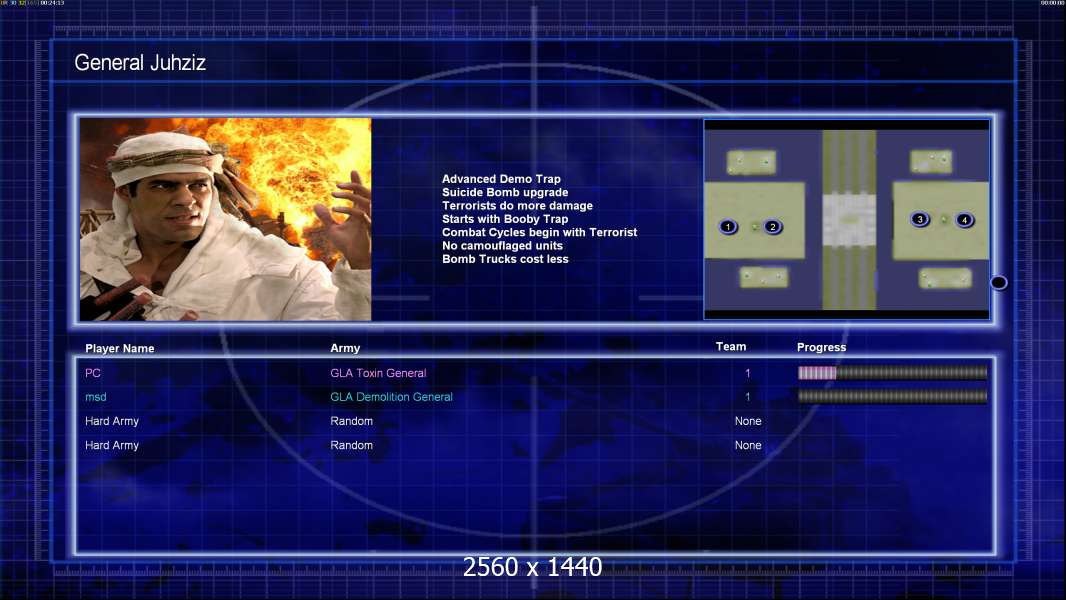Click the General Juhziz title
1066x600 pixels.
coord(140,63)
